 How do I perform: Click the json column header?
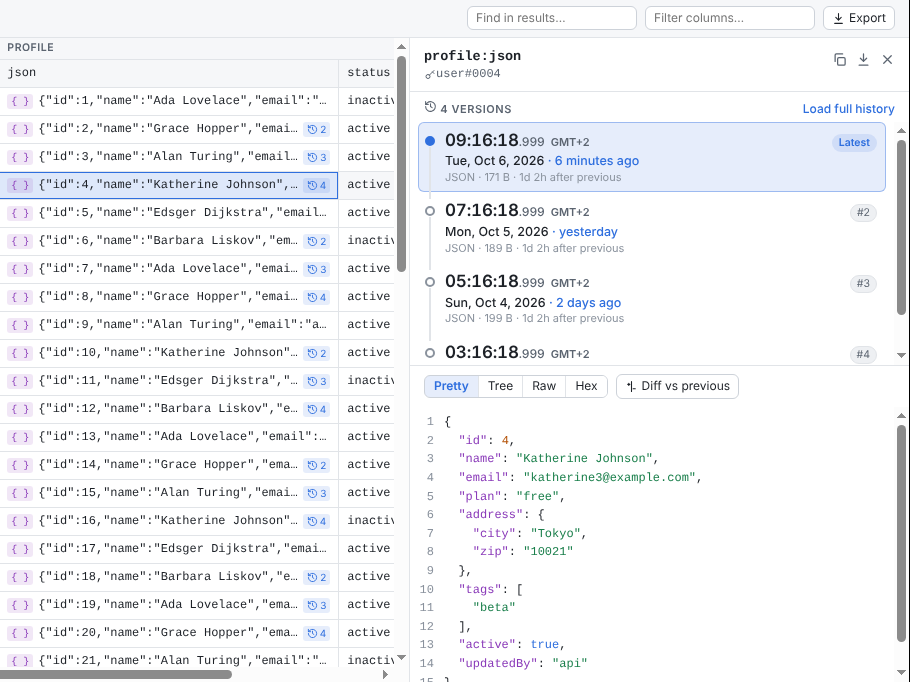[x=169, y=73]
